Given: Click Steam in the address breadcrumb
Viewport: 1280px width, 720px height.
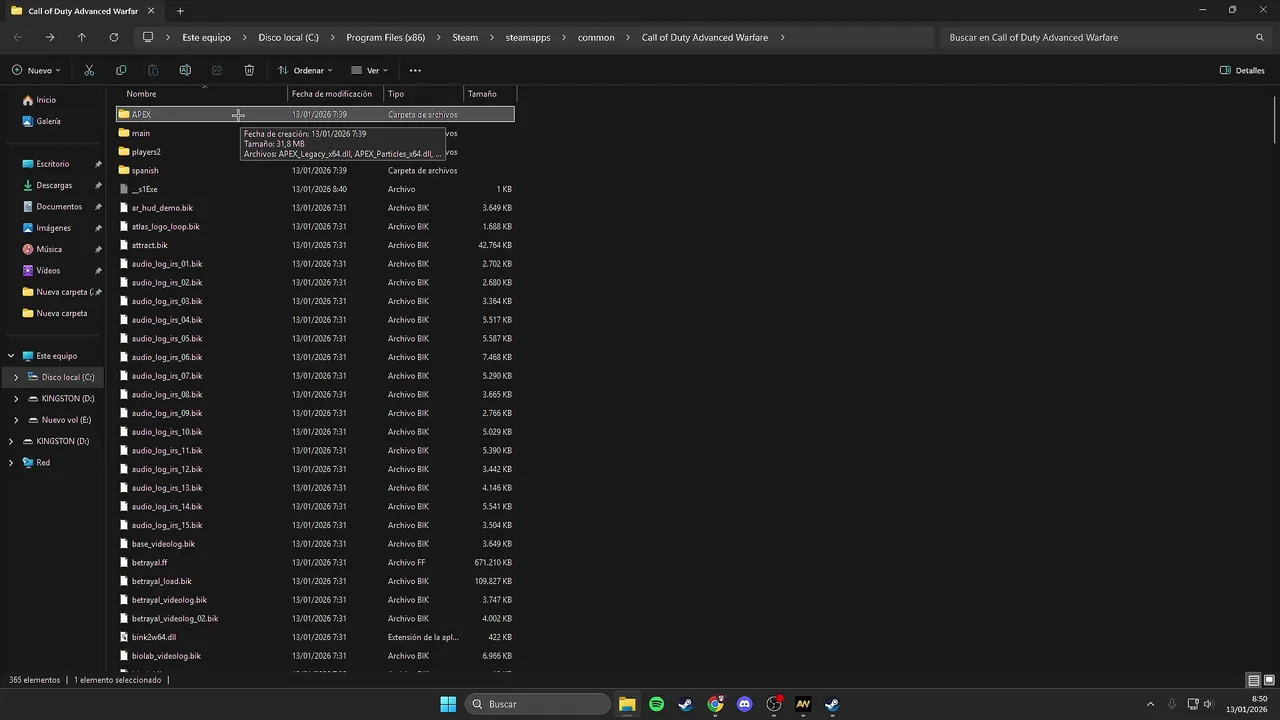Looking at the screenshot, I should click(x=465, y=37).
